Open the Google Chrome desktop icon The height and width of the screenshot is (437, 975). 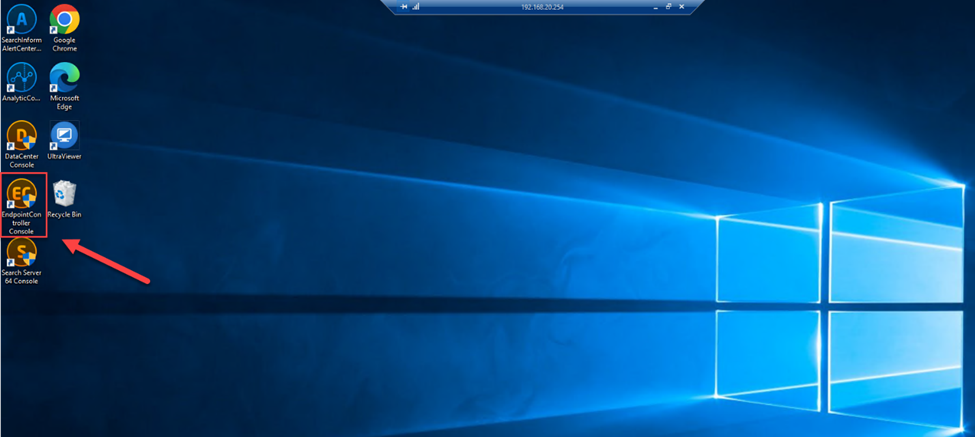point(64,20)
